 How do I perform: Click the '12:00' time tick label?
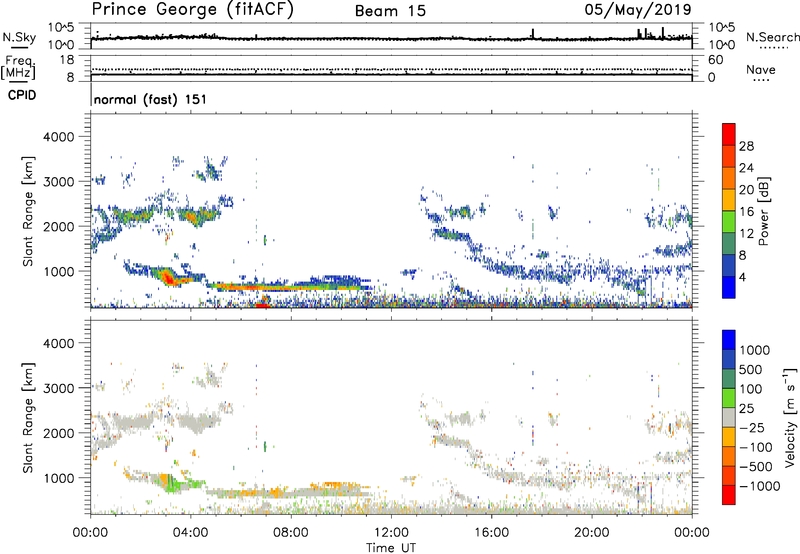(x=391, y=533)
